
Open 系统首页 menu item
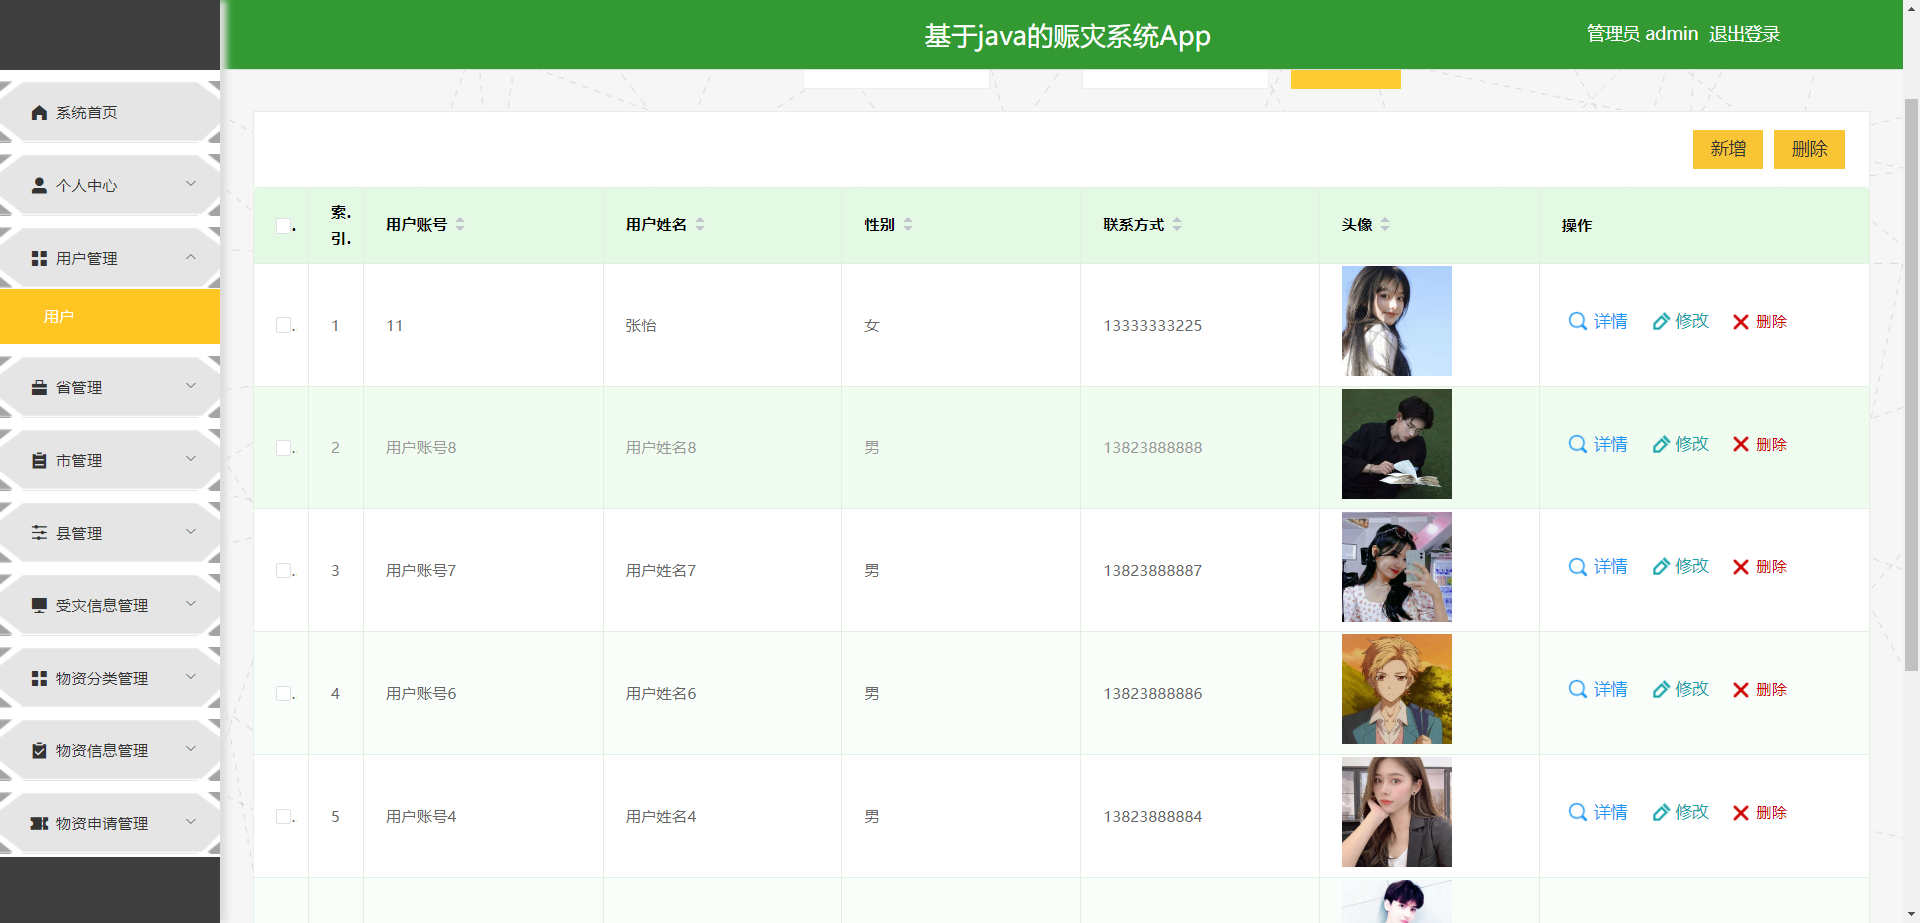point(110,113)
